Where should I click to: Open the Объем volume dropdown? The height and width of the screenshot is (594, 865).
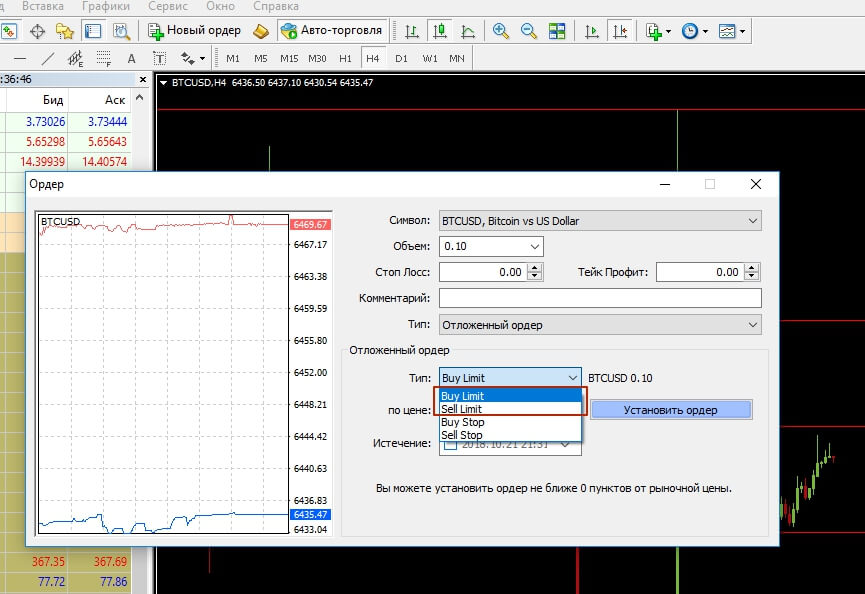tap(534, 246)
